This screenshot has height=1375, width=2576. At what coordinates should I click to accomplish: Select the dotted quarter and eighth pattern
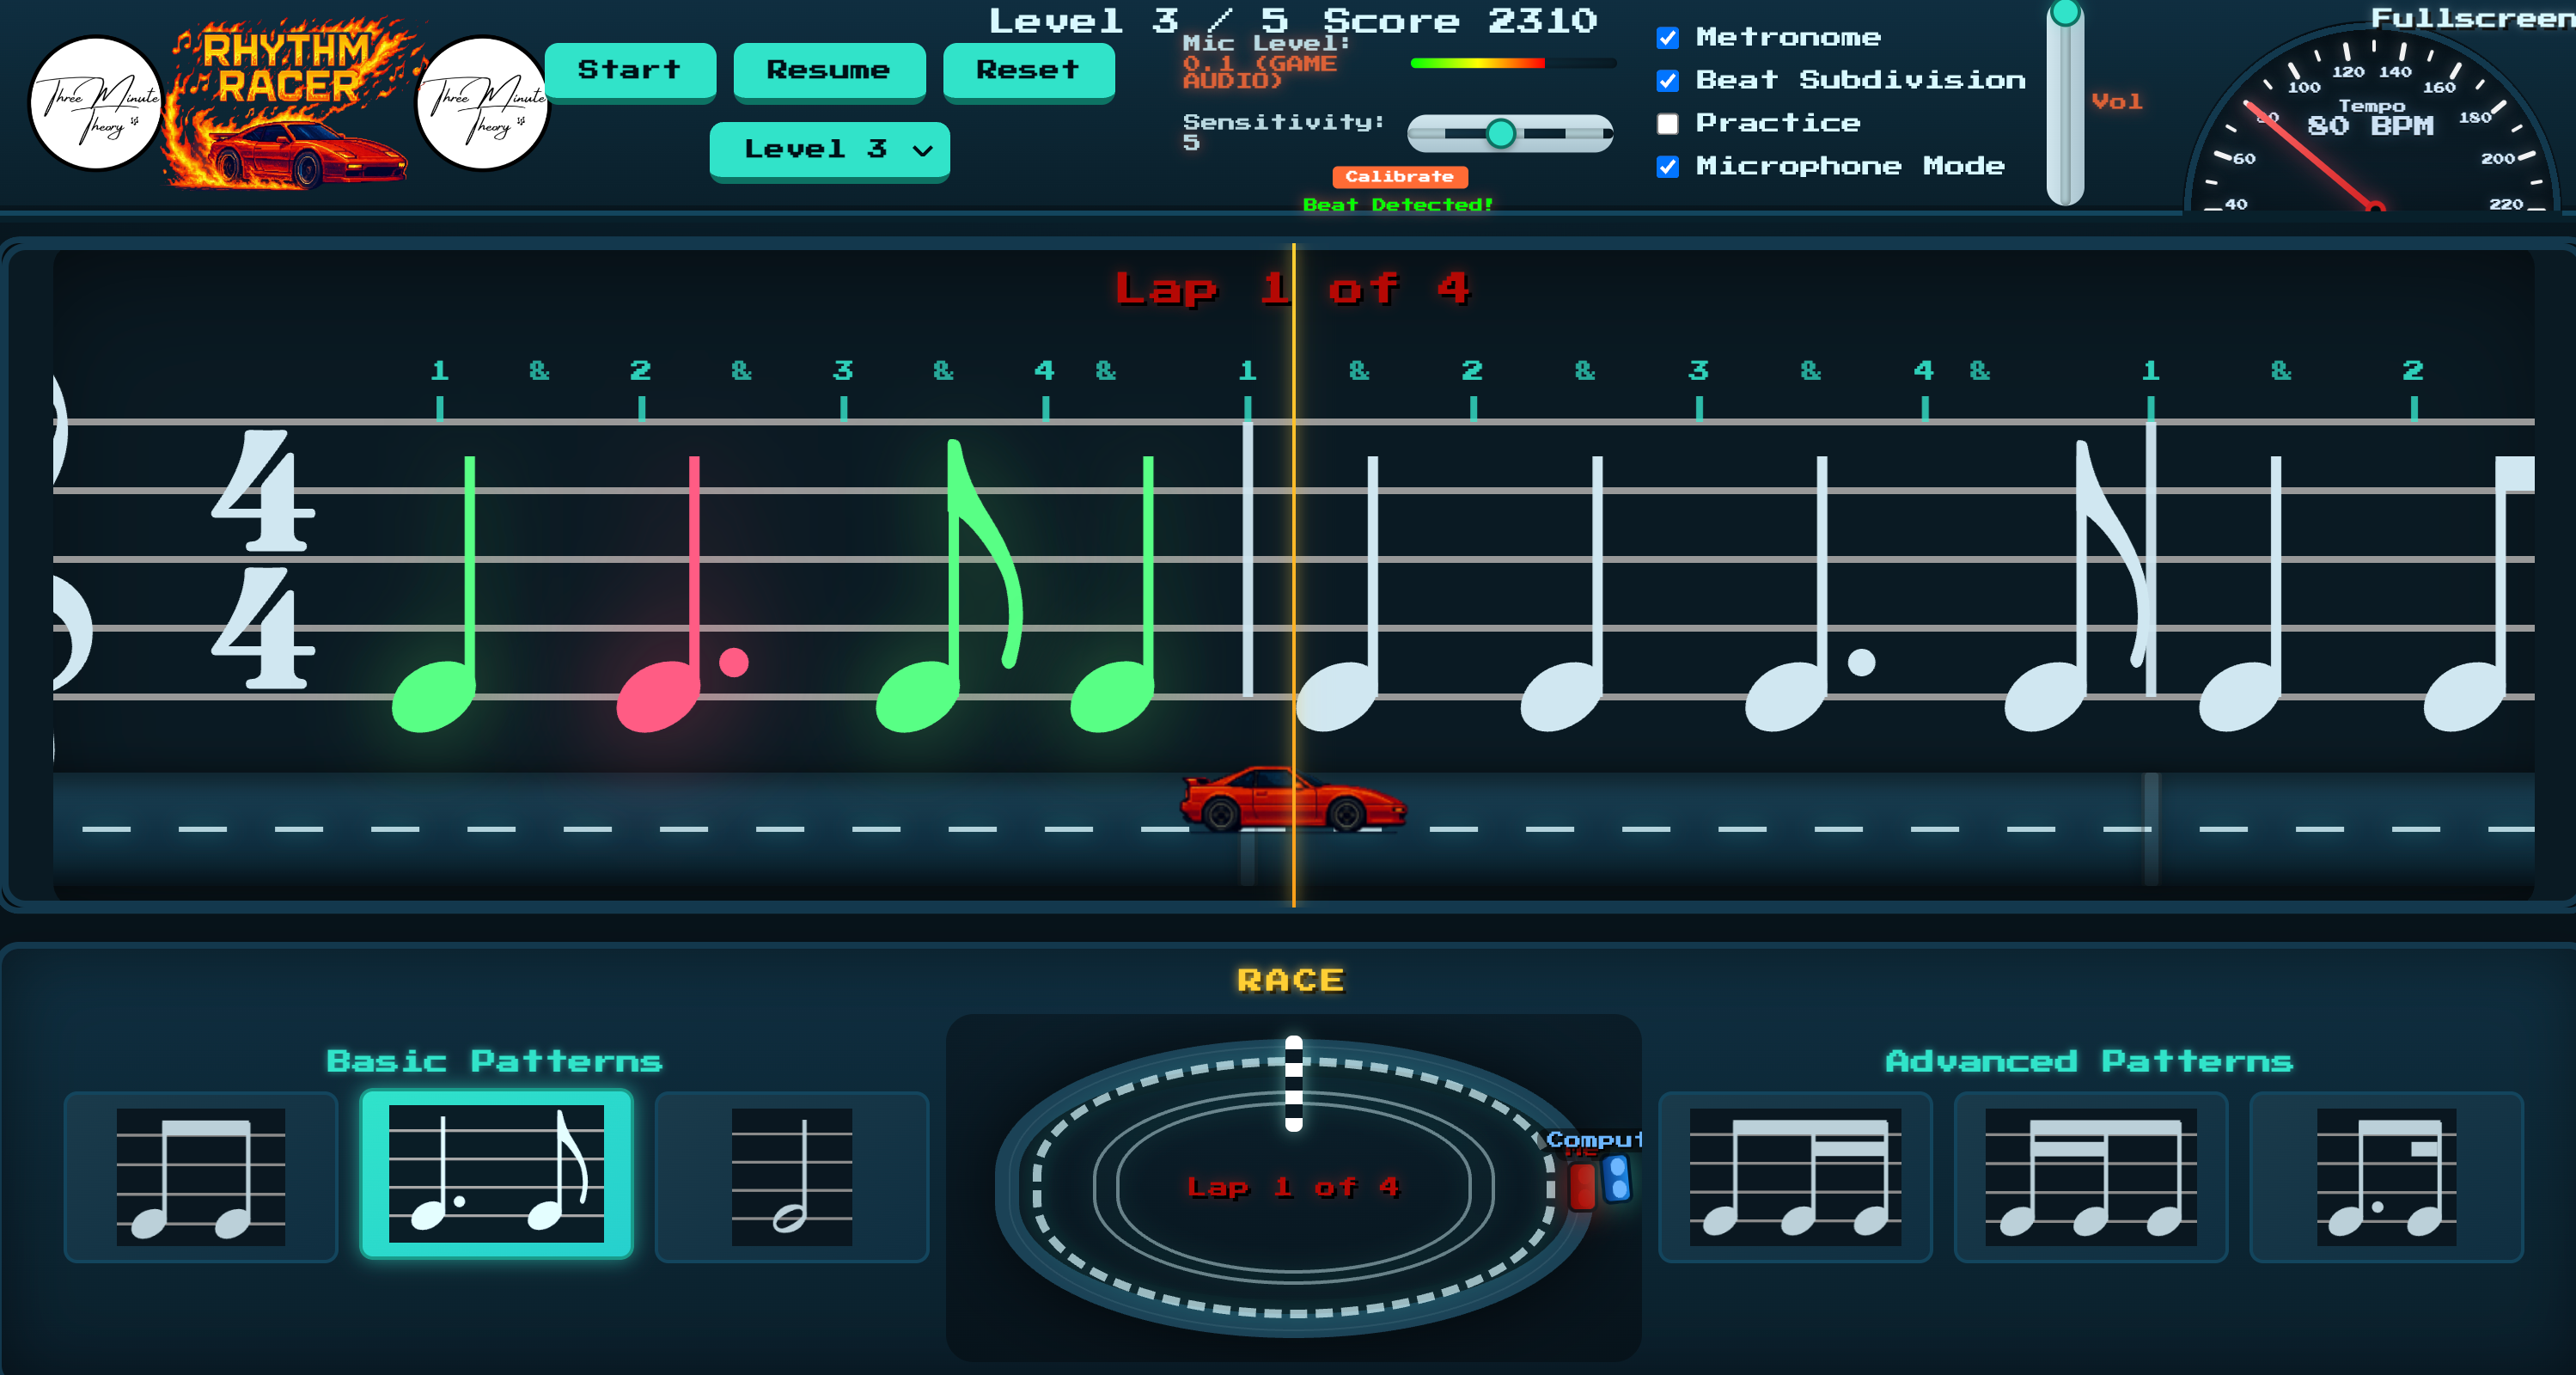496,1174
